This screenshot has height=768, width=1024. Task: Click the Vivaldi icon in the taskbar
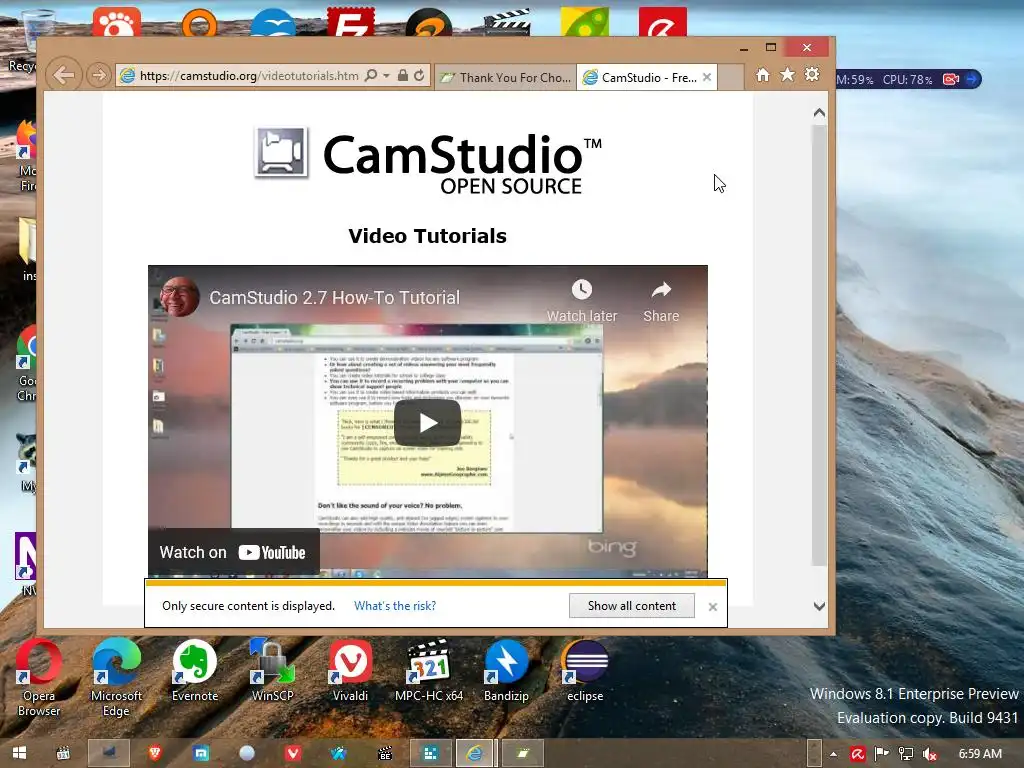coord(293,754)
